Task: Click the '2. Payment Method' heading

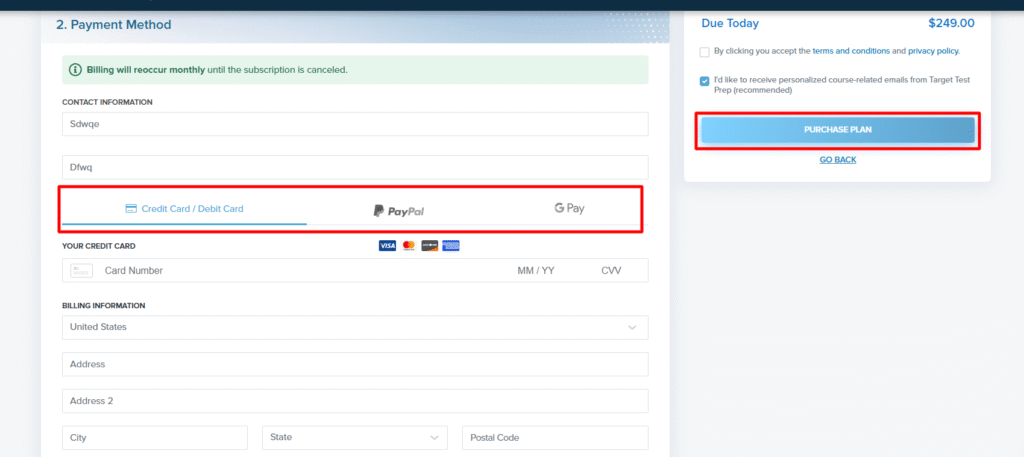Action: click(x=114, y=25)
